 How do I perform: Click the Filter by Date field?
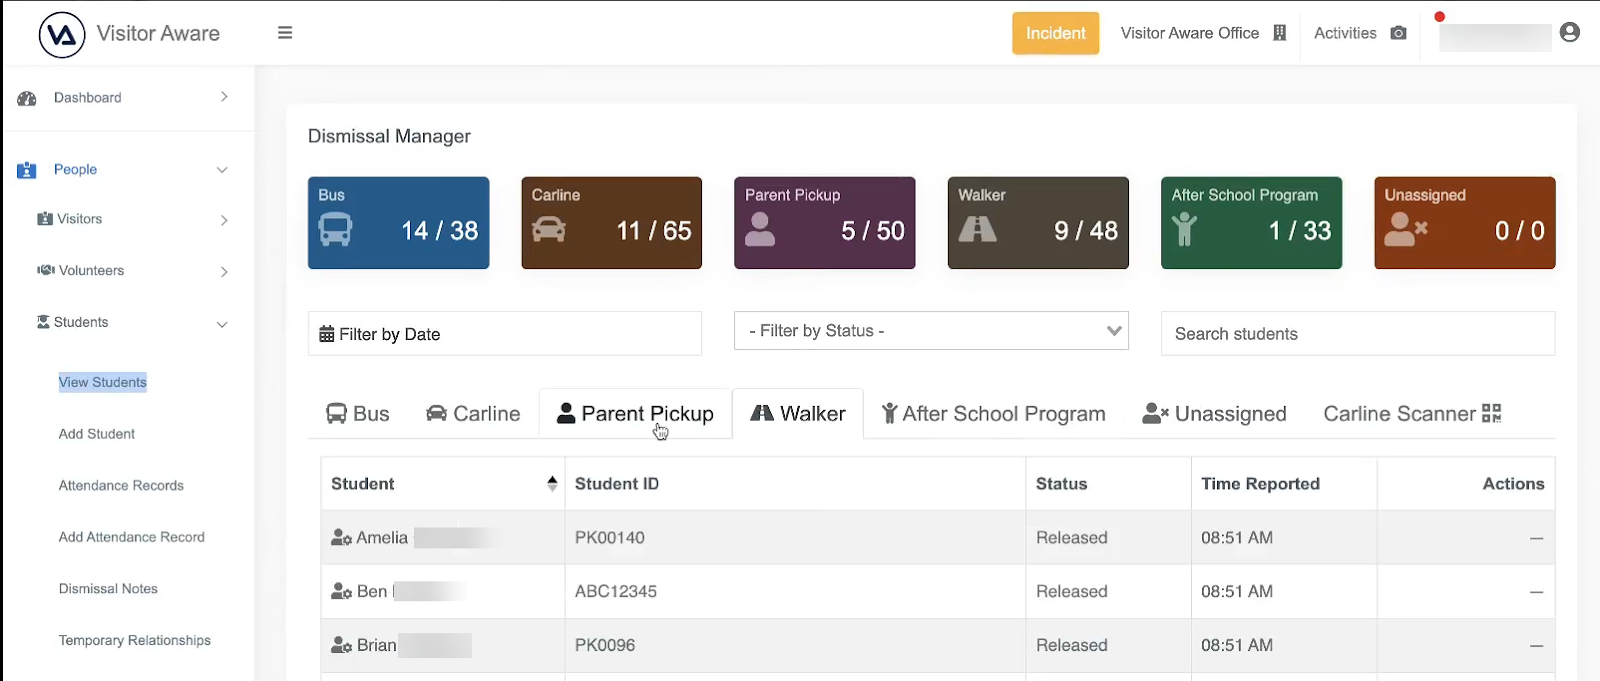[x=504, y=334]
